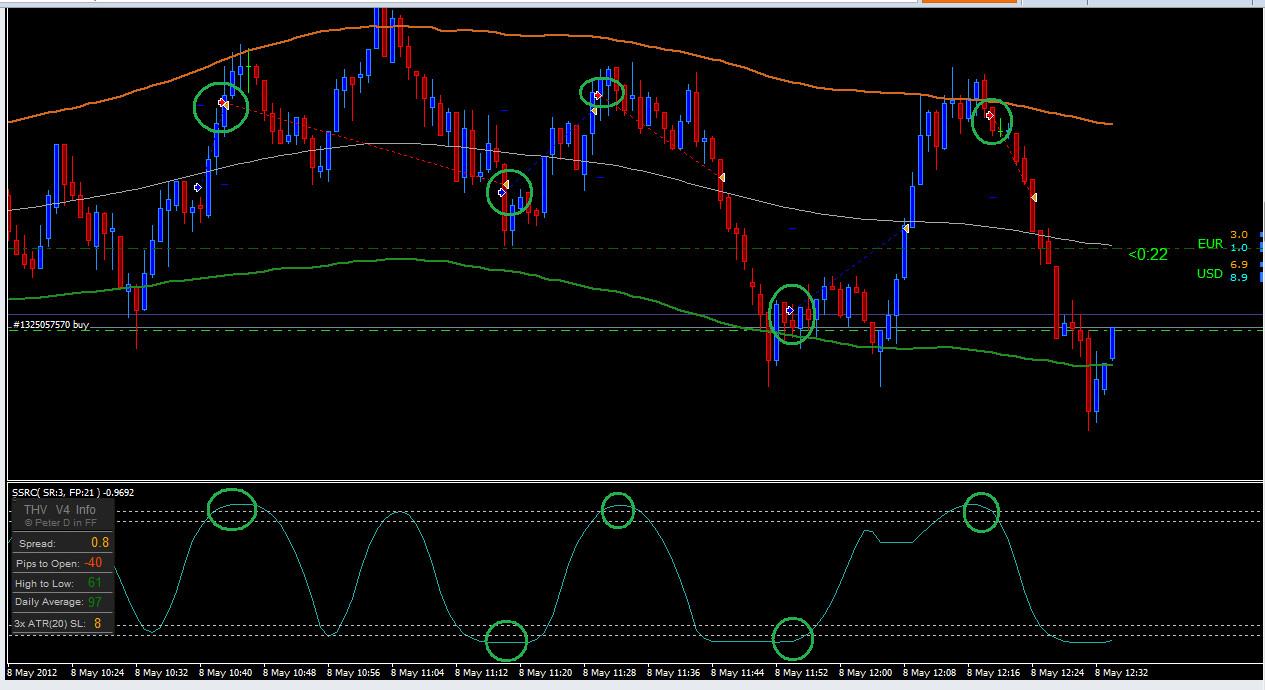Click the '© Peter D in FF' credit text
The image size is (1265, 690).
[61, 523]
